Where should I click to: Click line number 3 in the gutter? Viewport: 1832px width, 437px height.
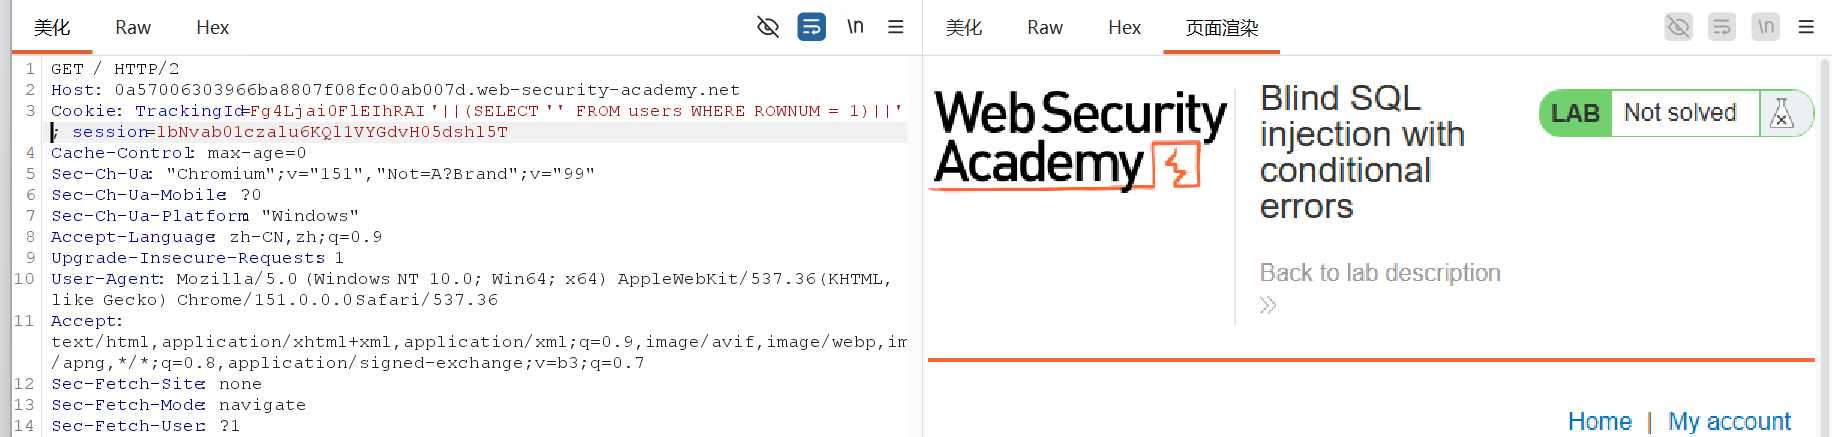31,111
